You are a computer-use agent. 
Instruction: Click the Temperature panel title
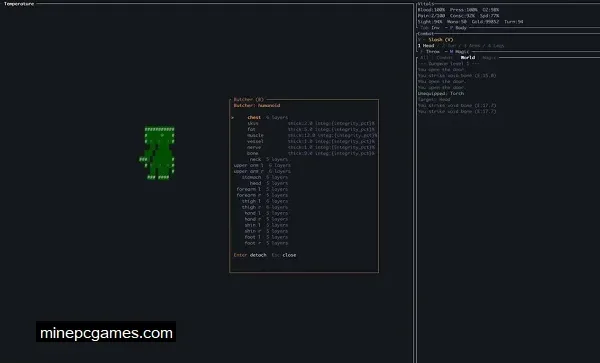pyautogui.click(x=19, y=4)
